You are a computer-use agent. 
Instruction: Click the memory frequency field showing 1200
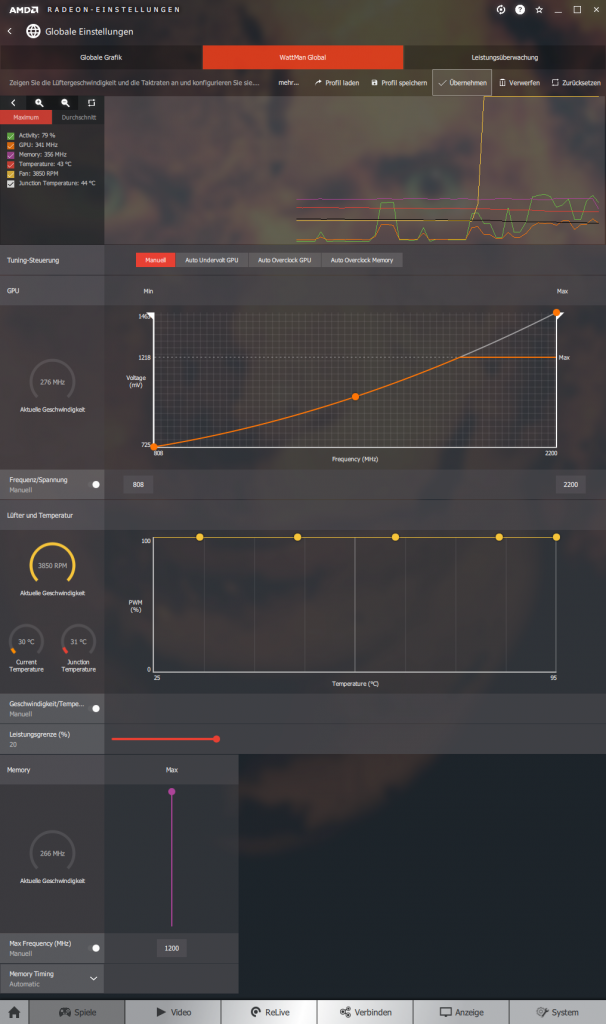tap(172, 948)
